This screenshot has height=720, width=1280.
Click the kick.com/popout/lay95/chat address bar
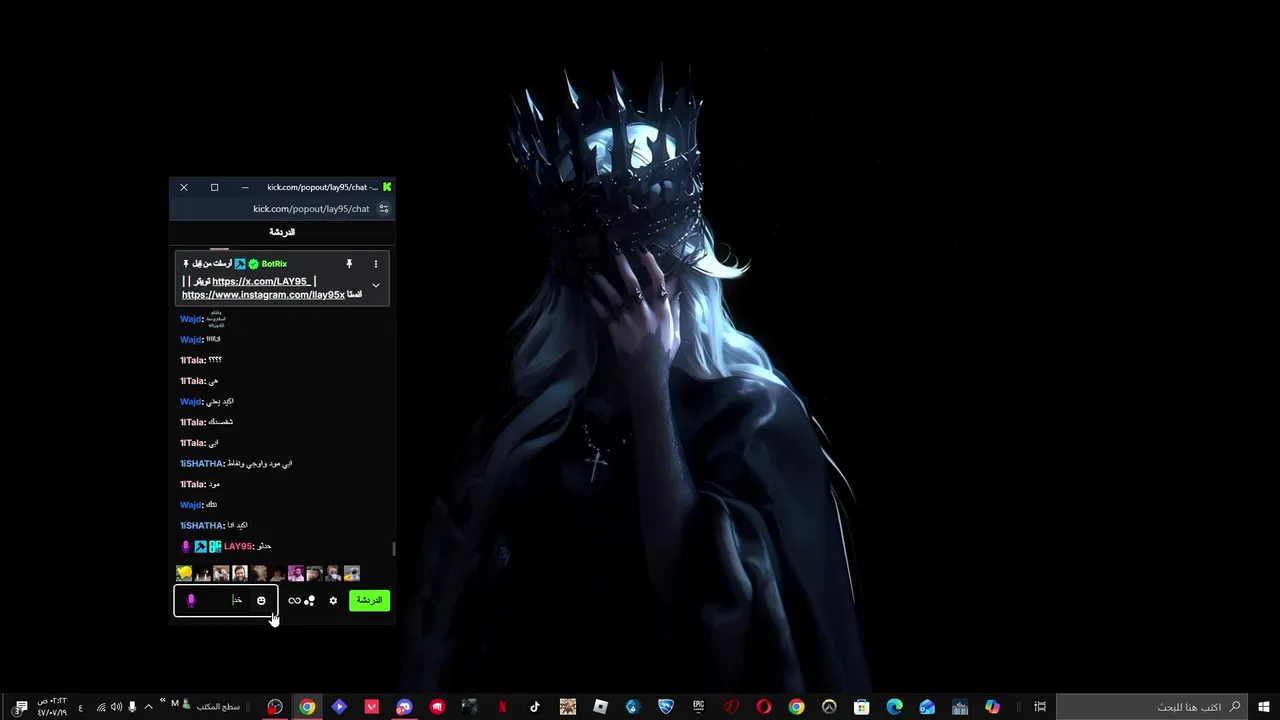(x=311, y=209)
